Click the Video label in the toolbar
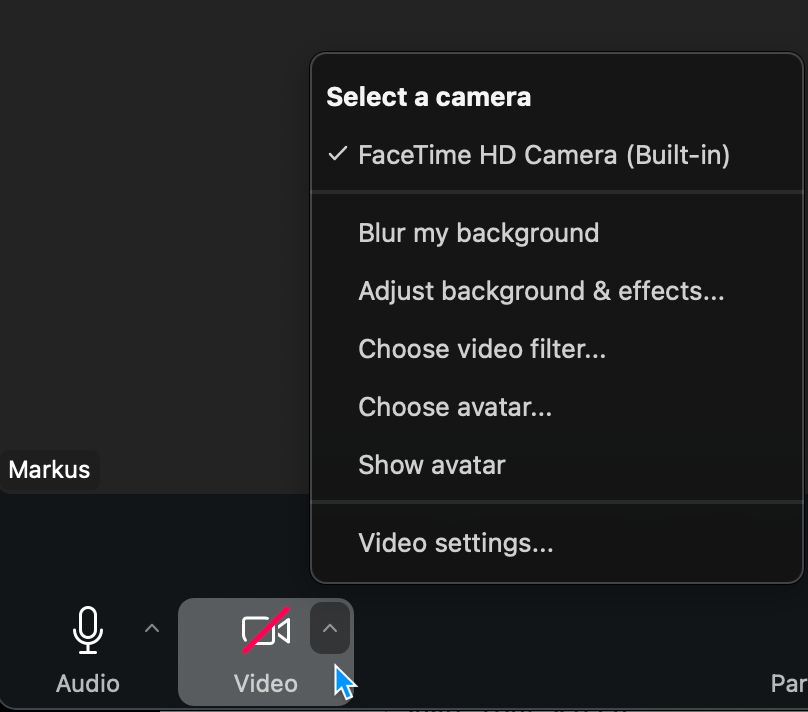This screenshot has width=808, height=712. pyautogui.click(x=266, y=684)
